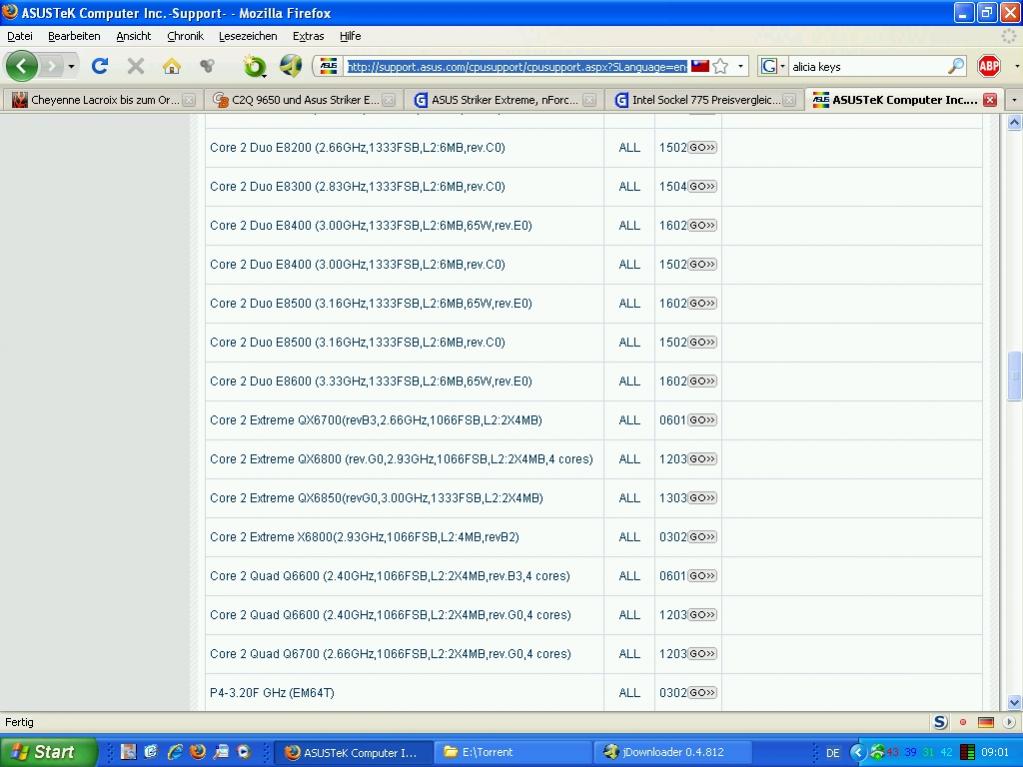
Task: Open the back/forward history dropdown
Action: tap(71, 67)
